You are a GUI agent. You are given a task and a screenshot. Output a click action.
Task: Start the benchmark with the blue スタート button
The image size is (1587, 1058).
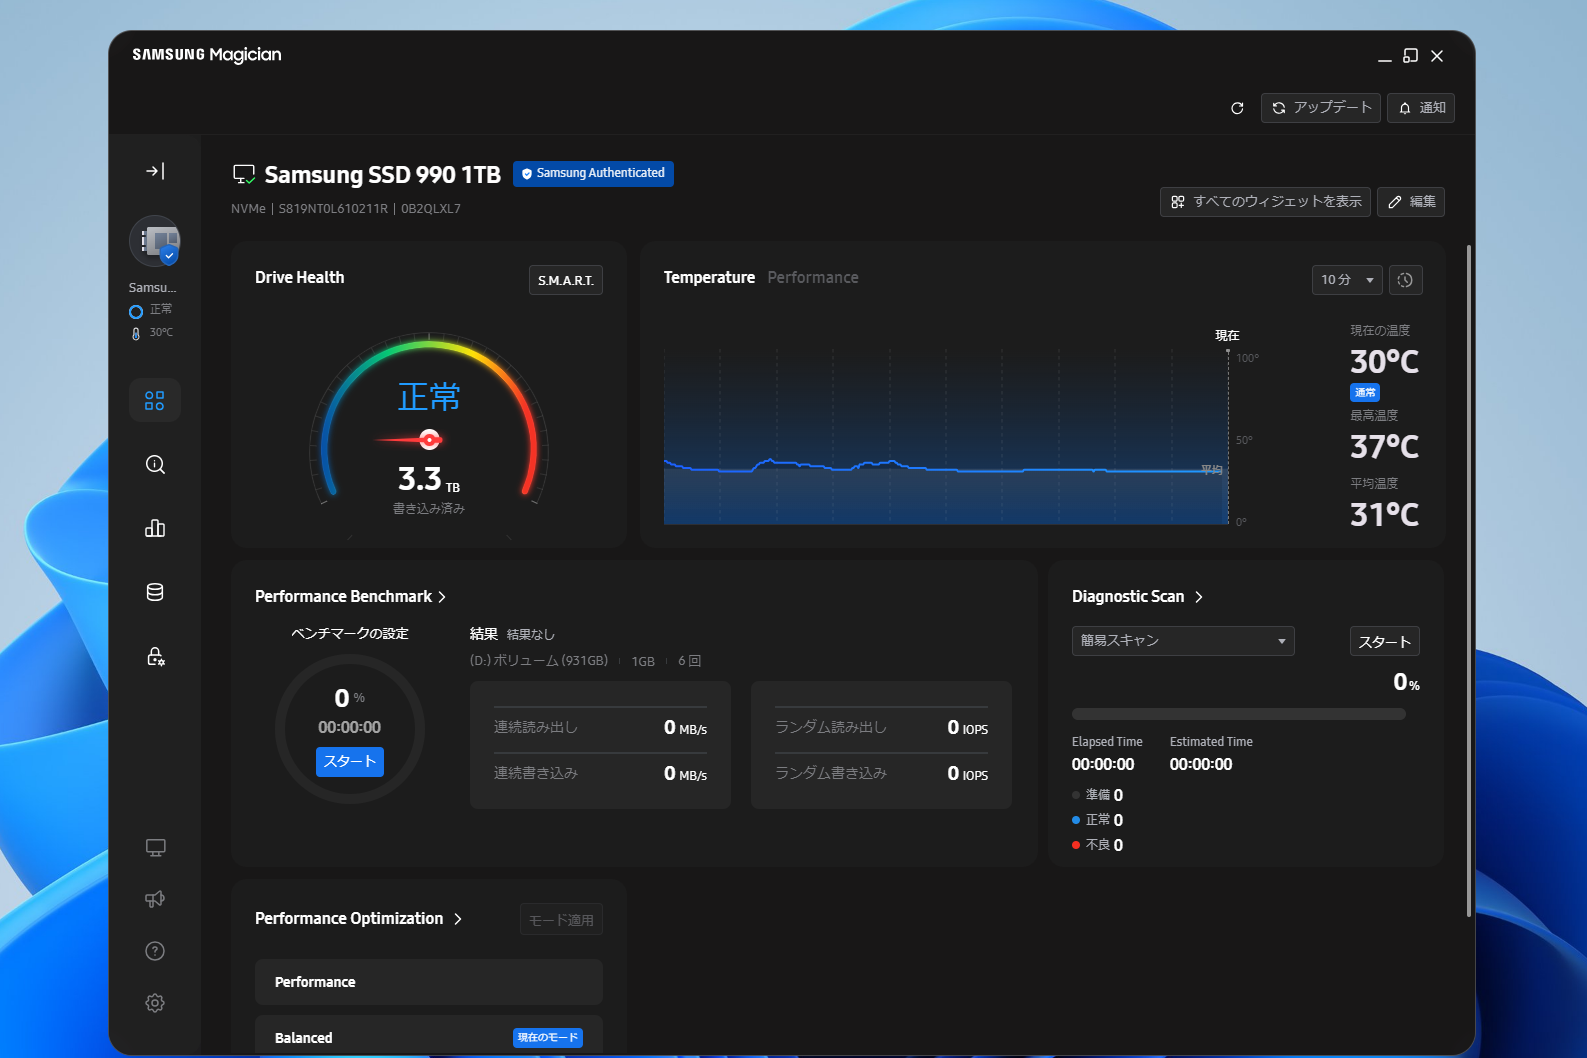(x=350, y=762)
